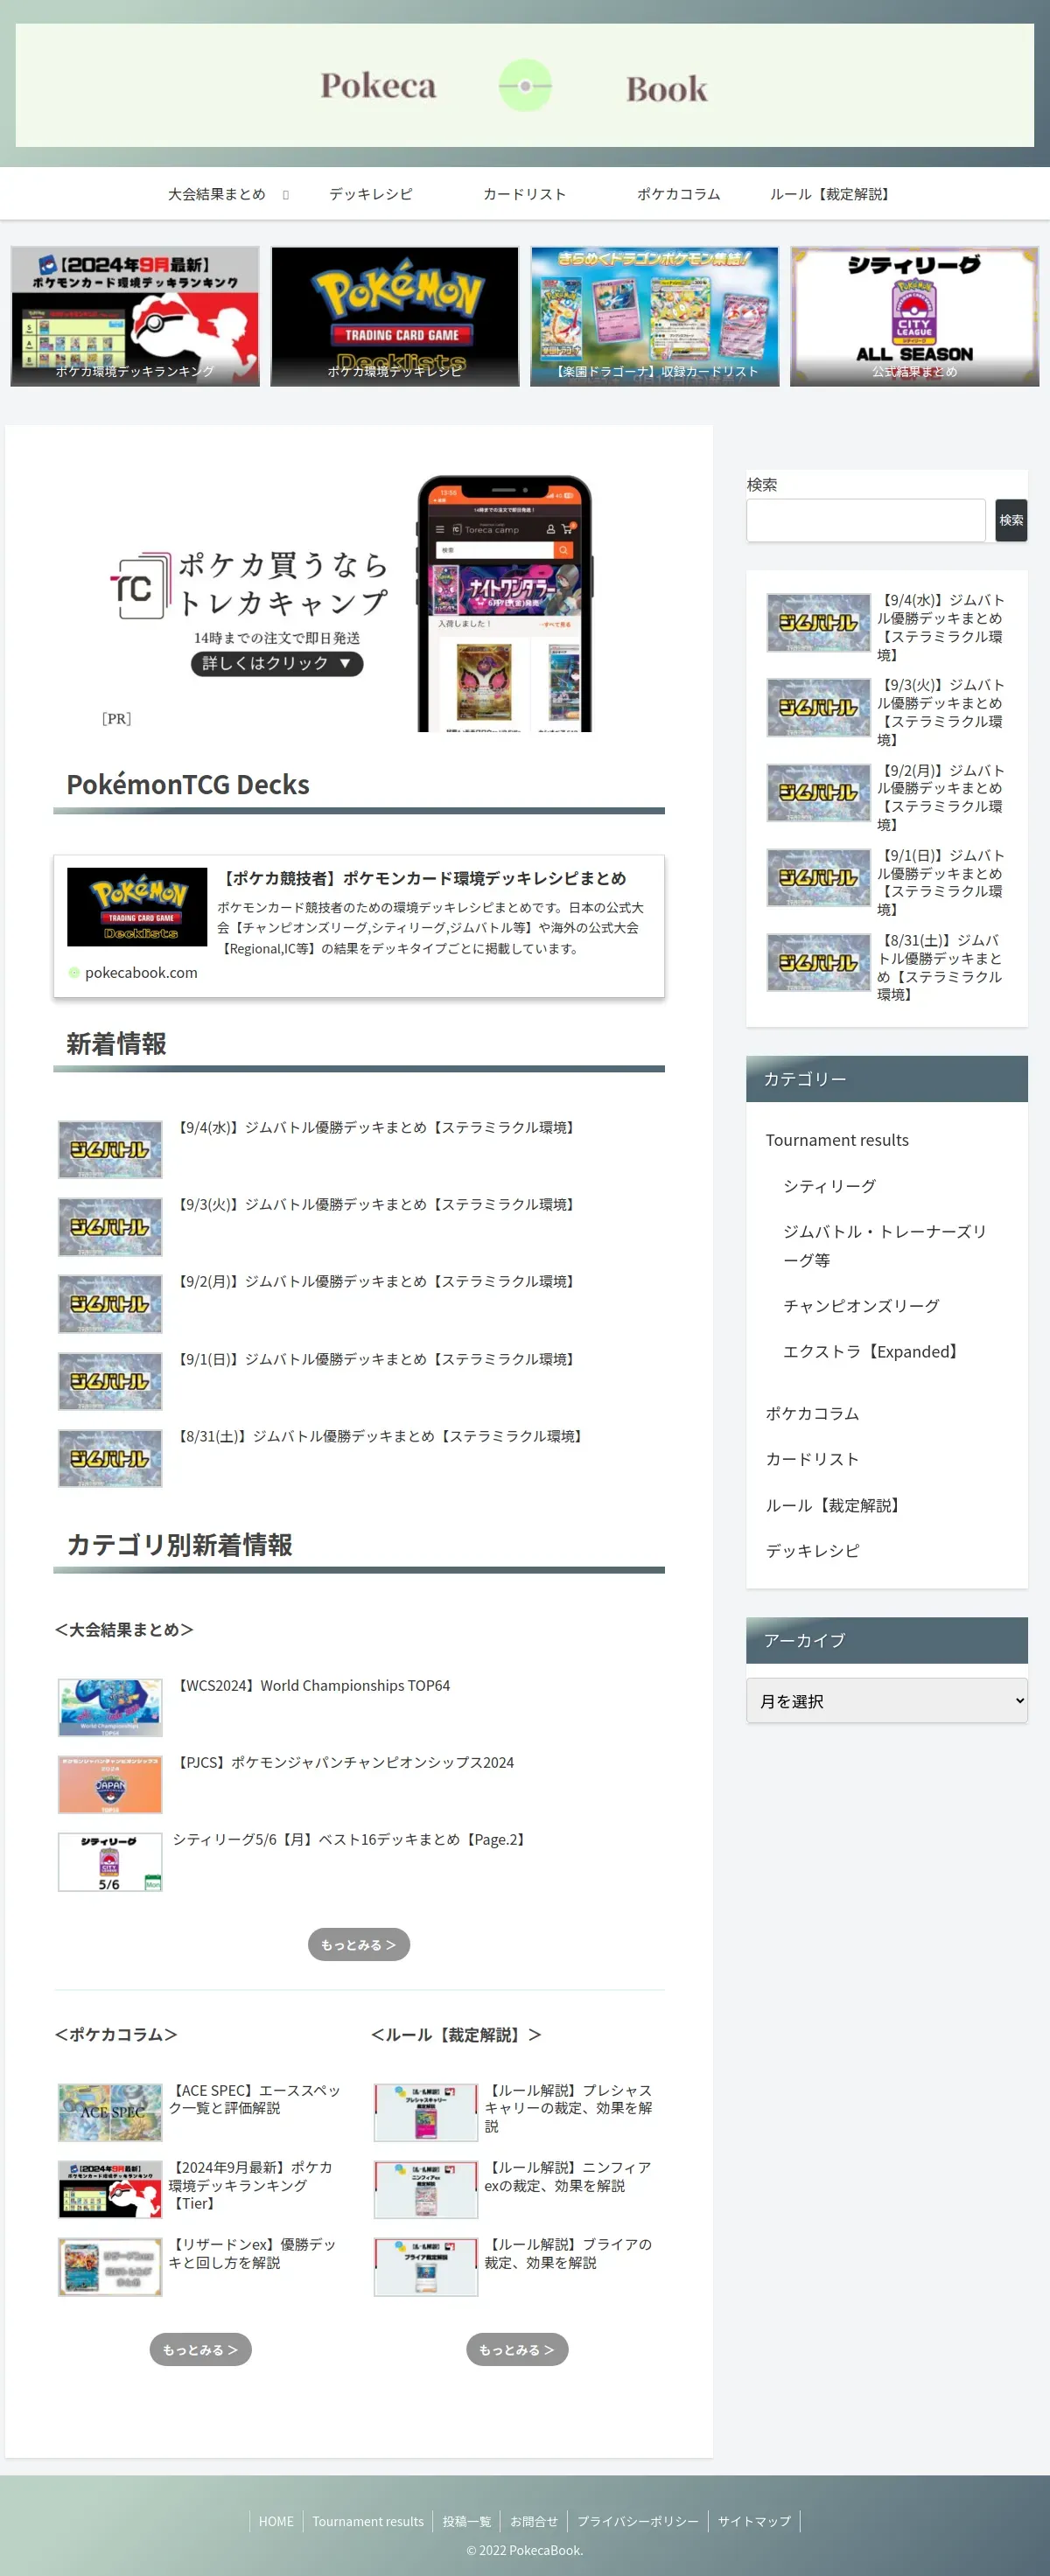Open the ACE SPEC エーススペック一覧 thumbnail
1050x2576 pixels.
tap(110, 2112)
